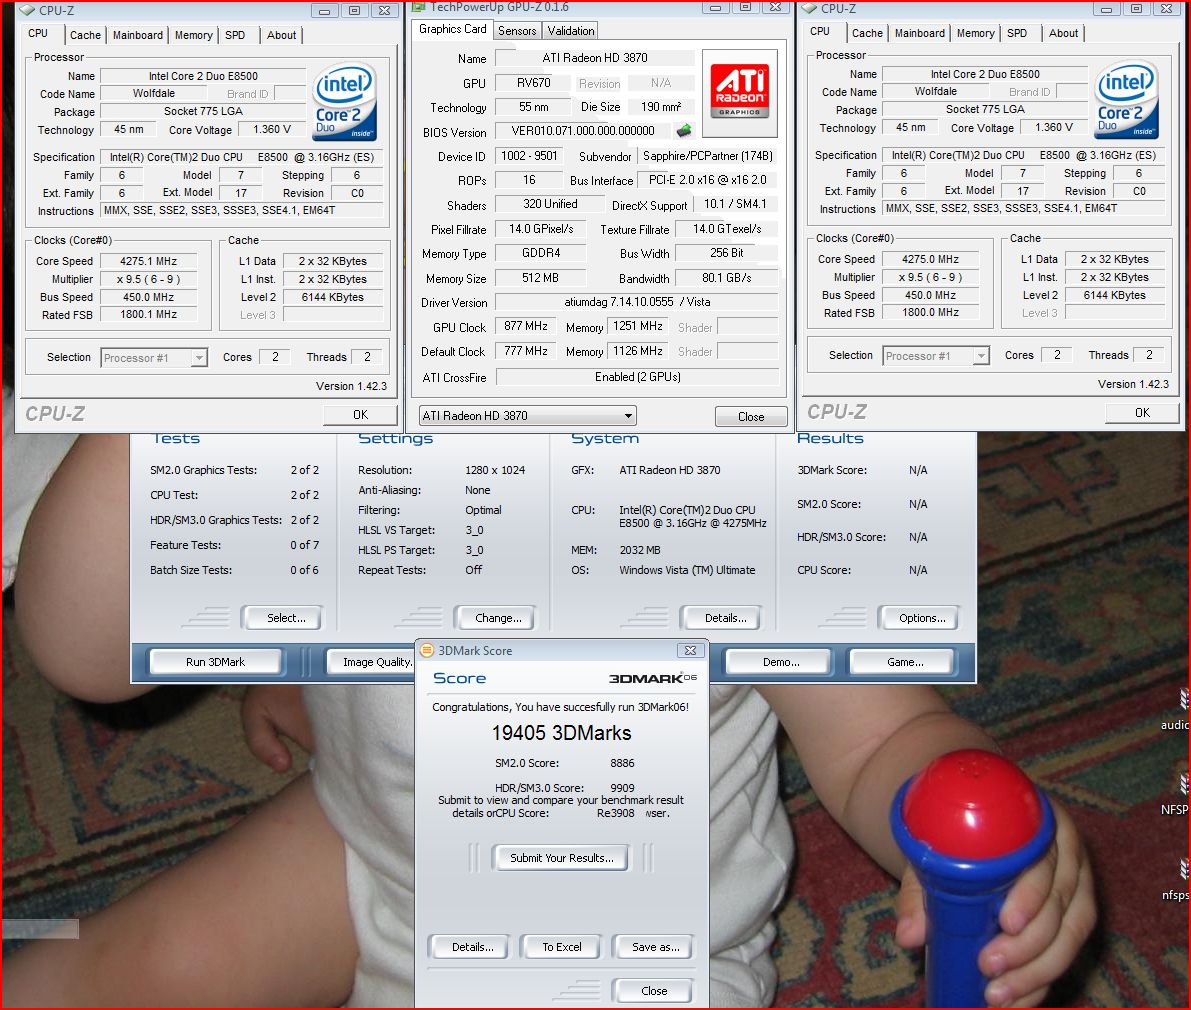Image resolution: width=1191 pixels, height=1010 pixels.
Task: Click the BIOS Version field in GPU-Z
Action: point(584,131)
